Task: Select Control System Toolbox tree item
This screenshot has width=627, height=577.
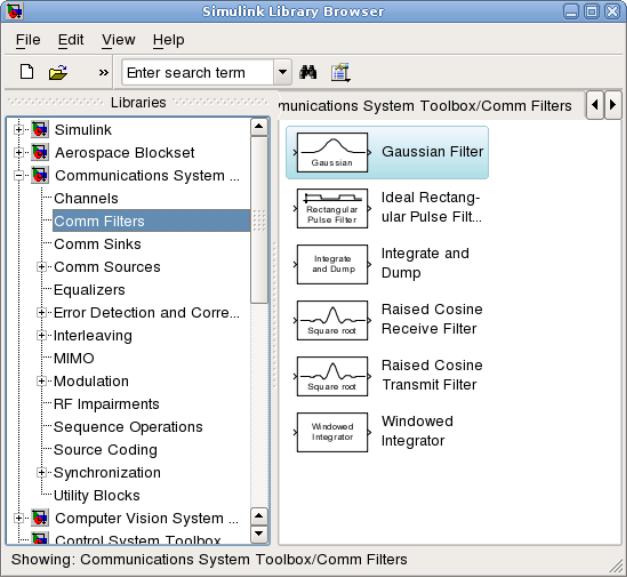Action: point(138,539)
